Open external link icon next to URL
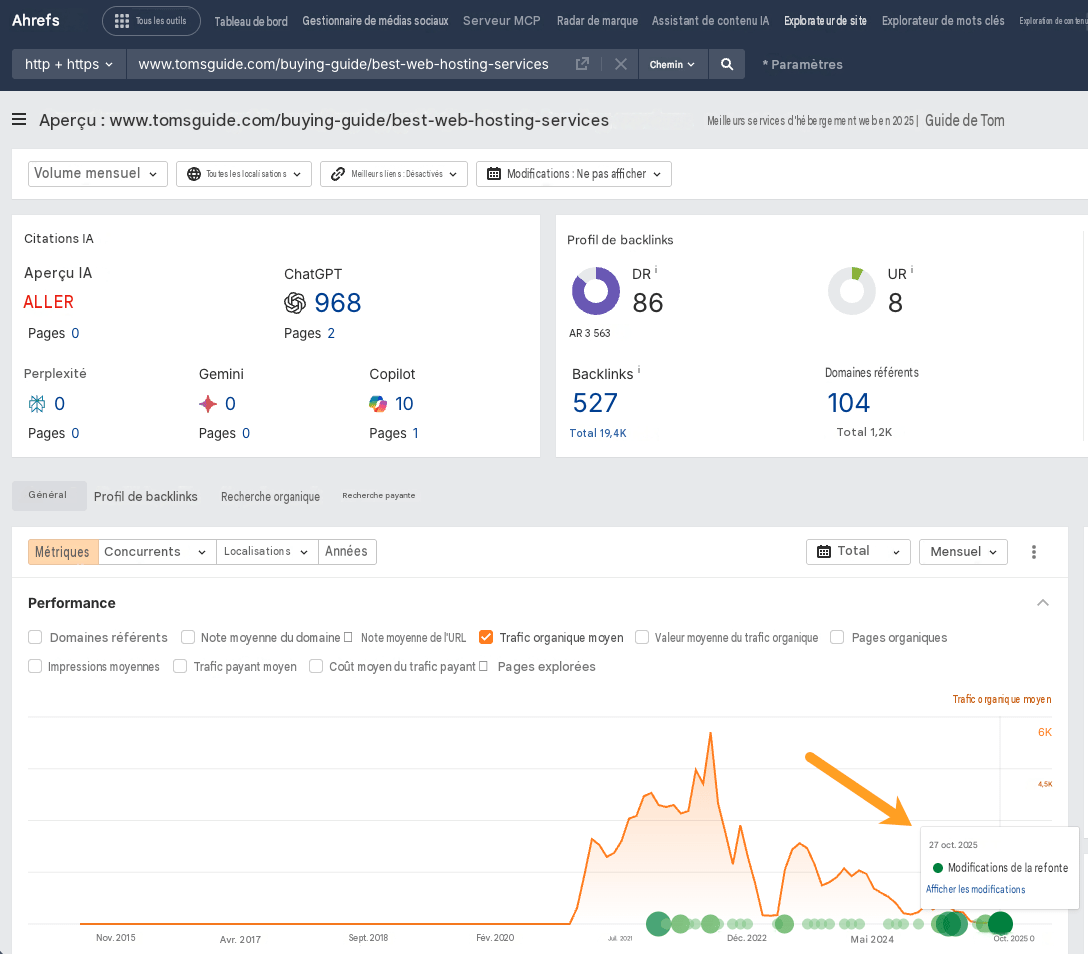The height and width of the screenshot is (954, 1088). pos(582,64)
